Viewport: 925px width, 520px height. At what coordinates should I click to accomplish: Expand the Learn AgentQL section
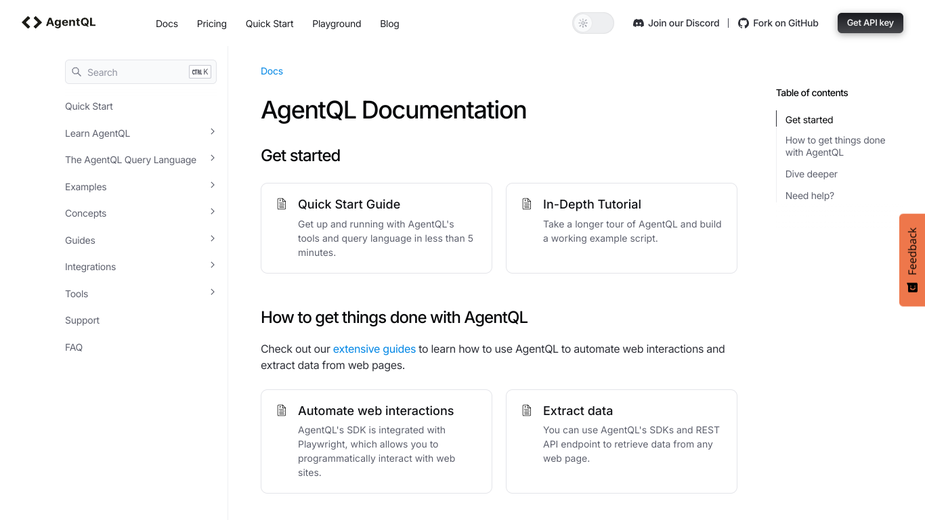point(212,132)
